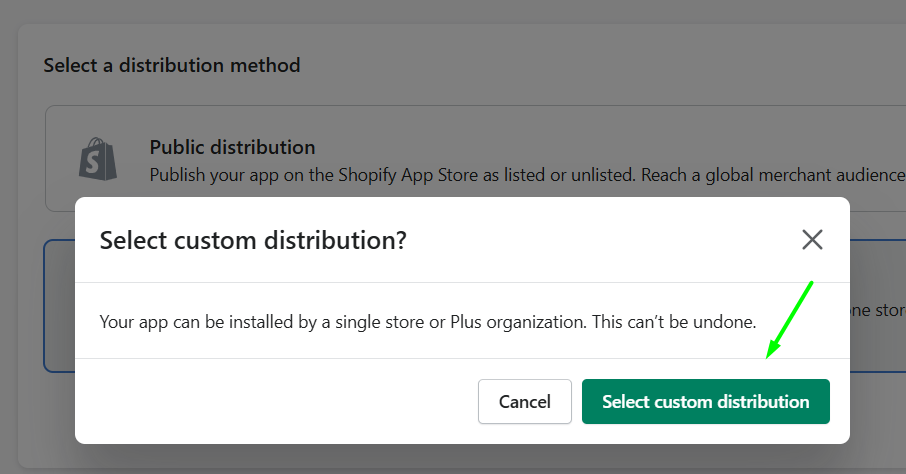Viewport: 906px width, 474px height.
Task: Click the 'Public distribution' title text
Action: click(232, 147)
